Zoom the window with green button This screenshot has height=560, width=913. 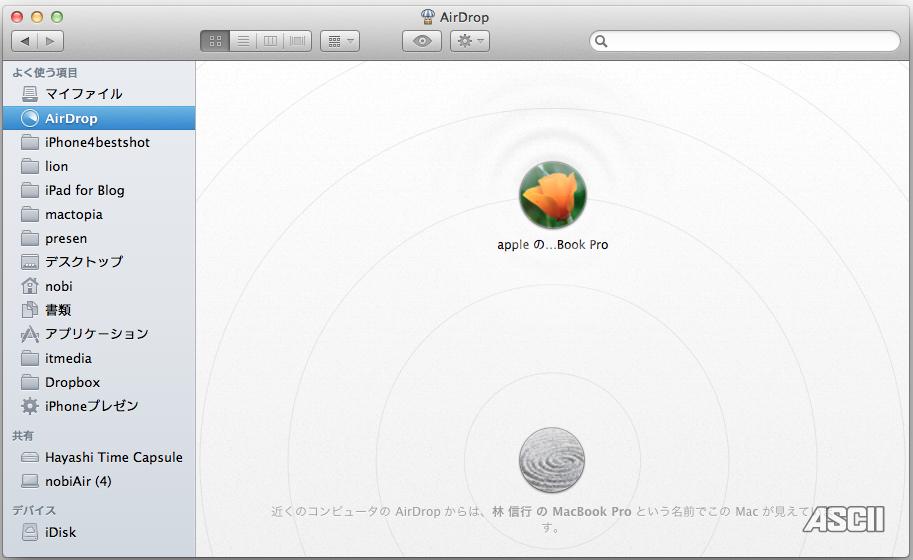(x=57, y=17)
